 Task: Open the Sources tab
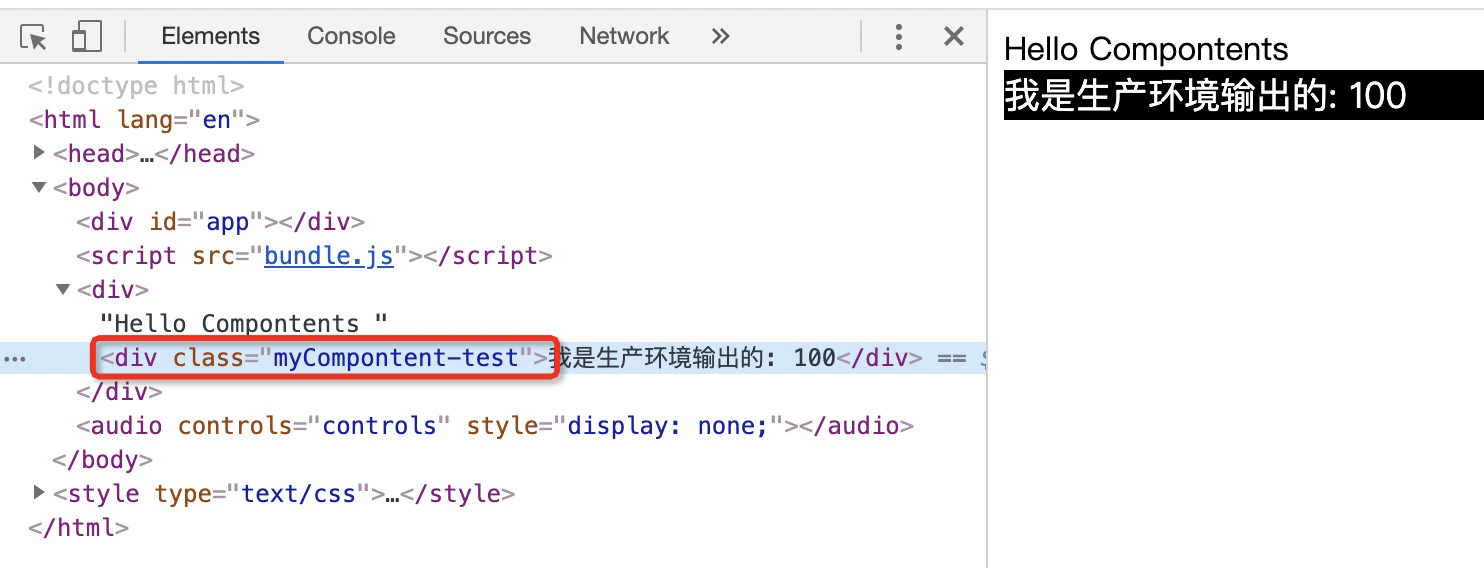click(x=487, y=37)
